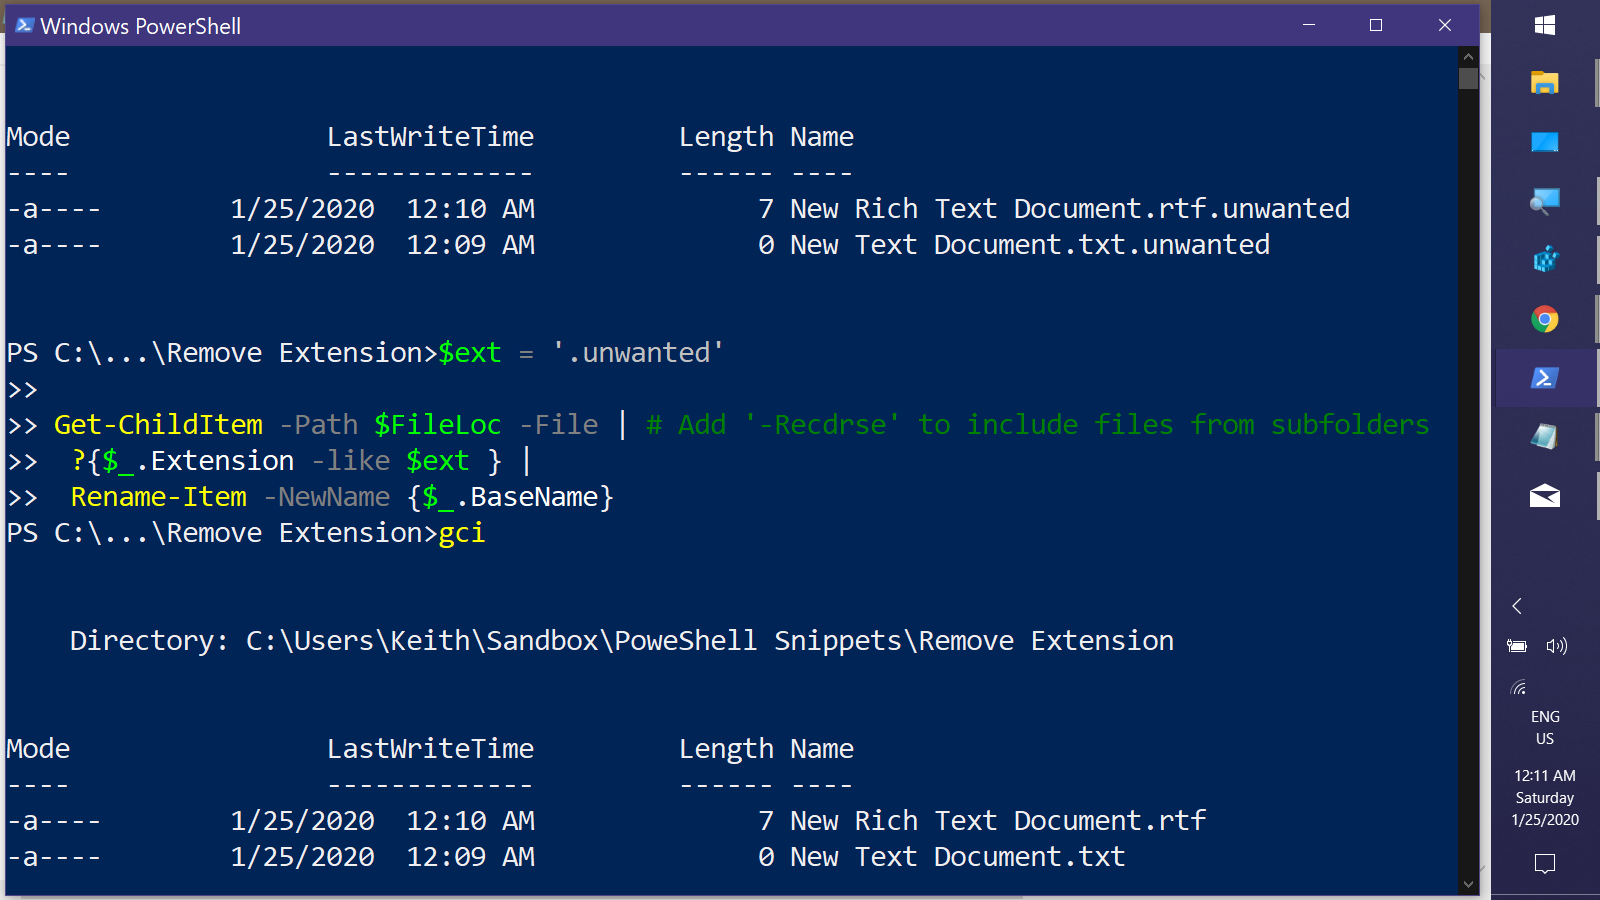Click the scrollbar up arrow
Screen dimensions: 1600x900
1468,57
